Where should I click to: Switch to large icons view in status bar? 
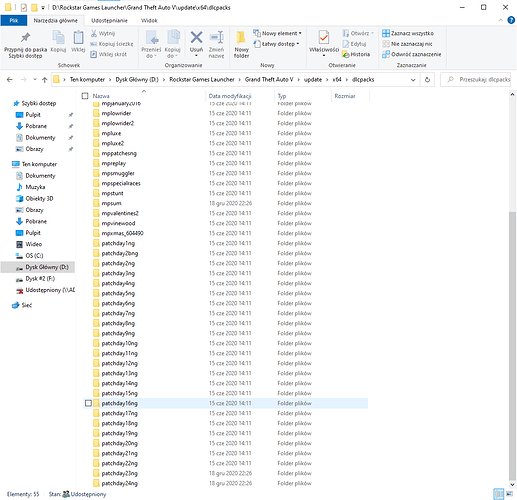[510, 494]
